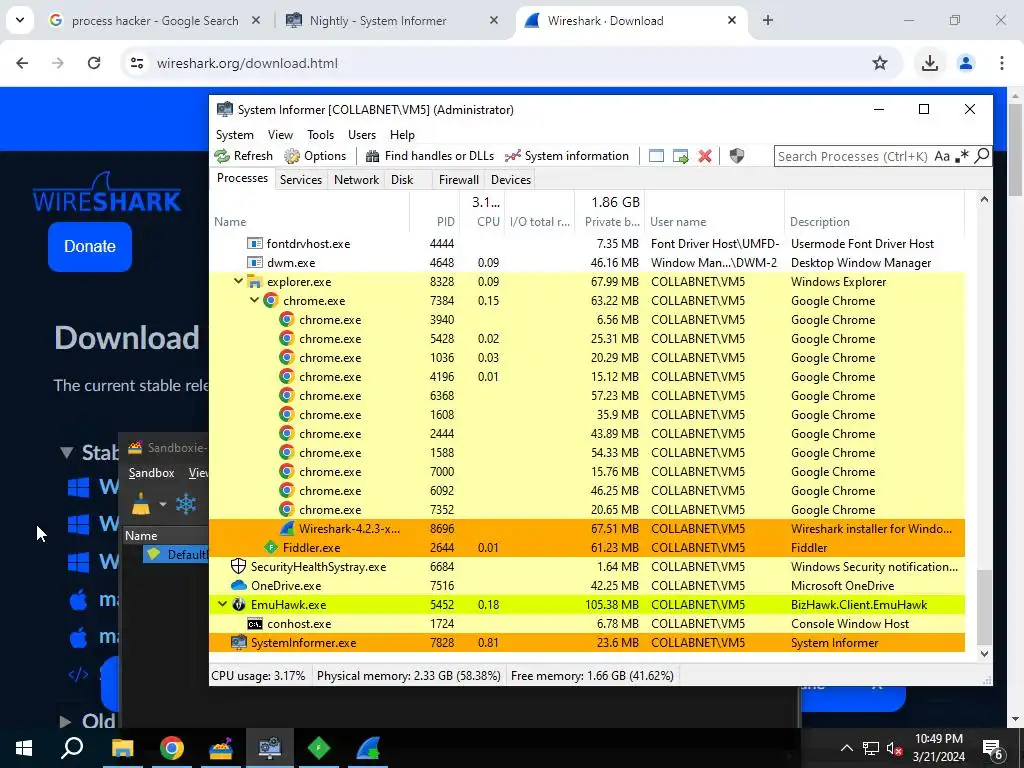Click the shield icon in toolbar
The height and width of the screenshot is (768, 1024).
737,155
